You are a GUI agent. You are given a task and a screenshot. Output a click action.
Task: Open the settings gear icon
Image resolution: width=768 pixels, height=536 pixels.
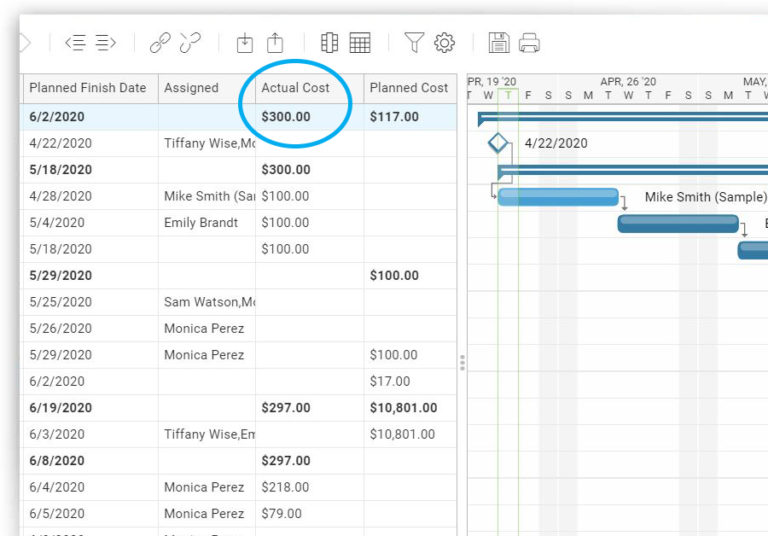tap(444, 43)
